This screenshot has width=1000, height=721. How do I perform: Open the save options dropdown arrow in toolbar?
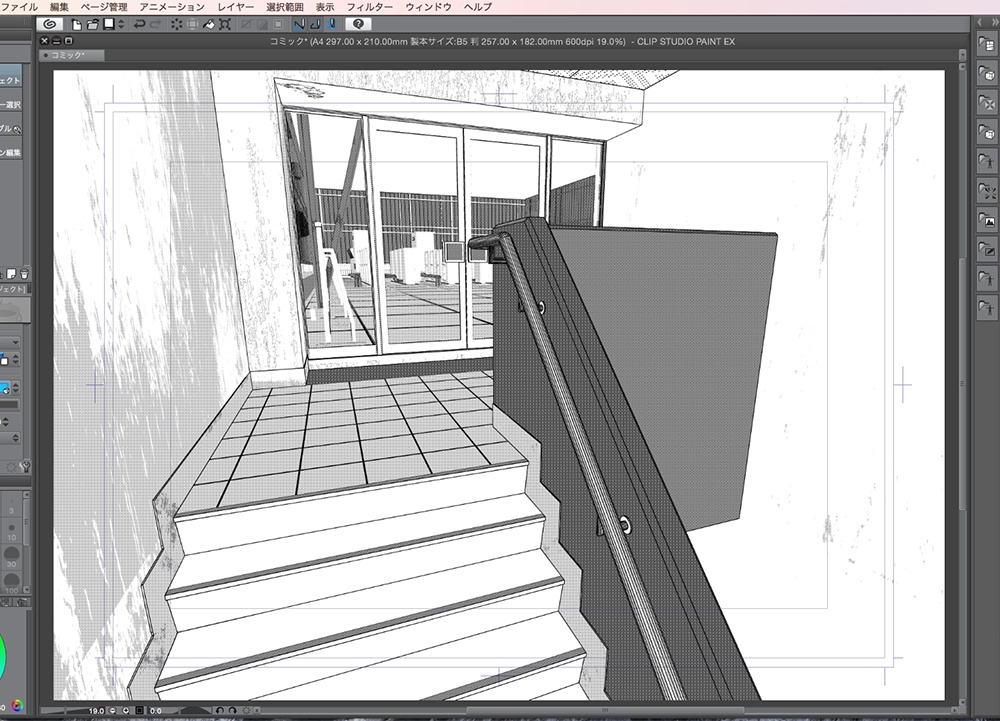pos(122,23)
